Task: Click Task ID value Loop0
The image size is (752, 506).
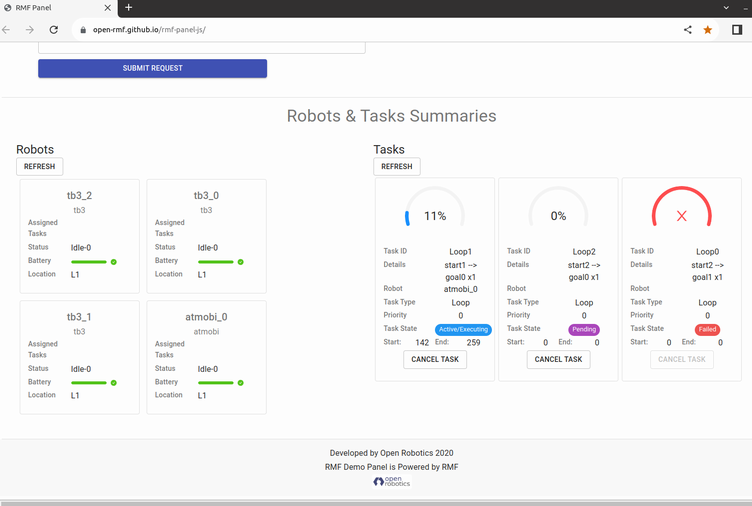Action: coord(707,251)
